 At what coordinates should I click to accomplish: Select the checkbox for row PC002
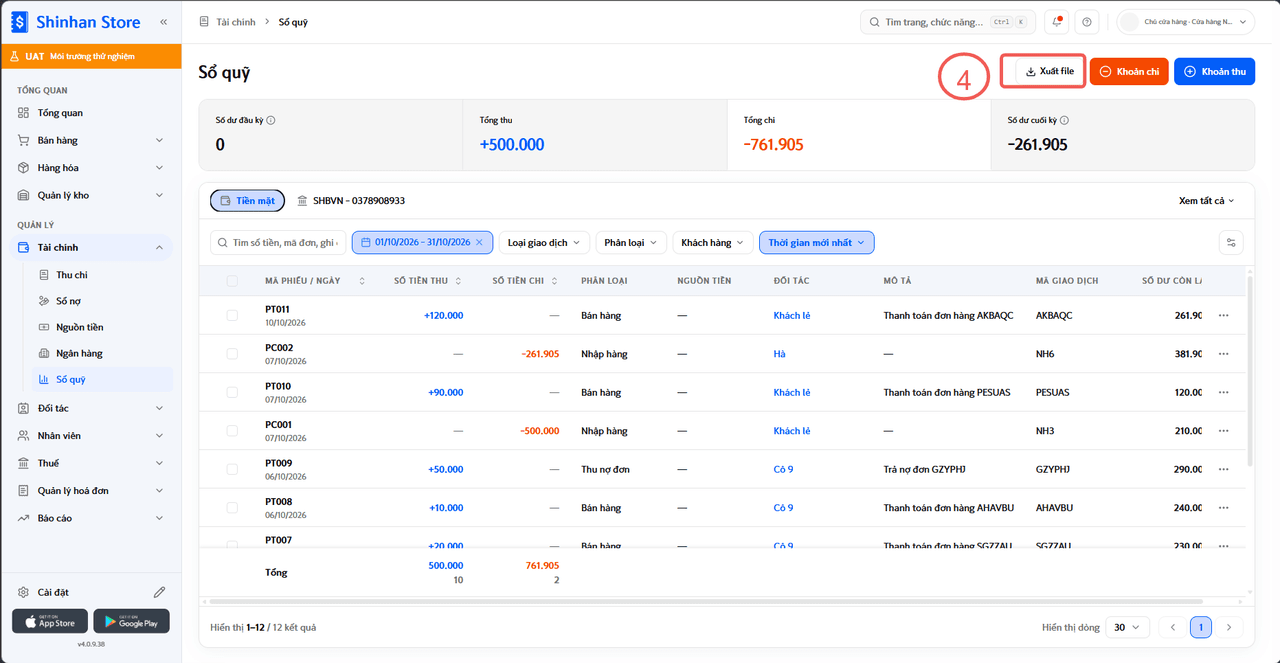[x=232, y=354]
